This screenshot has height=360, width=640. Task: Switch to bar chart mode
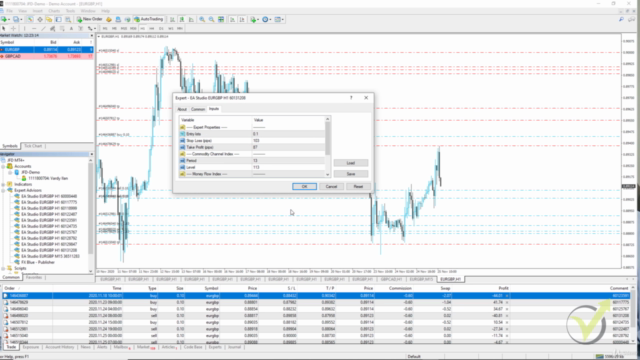tap(172, 19)
